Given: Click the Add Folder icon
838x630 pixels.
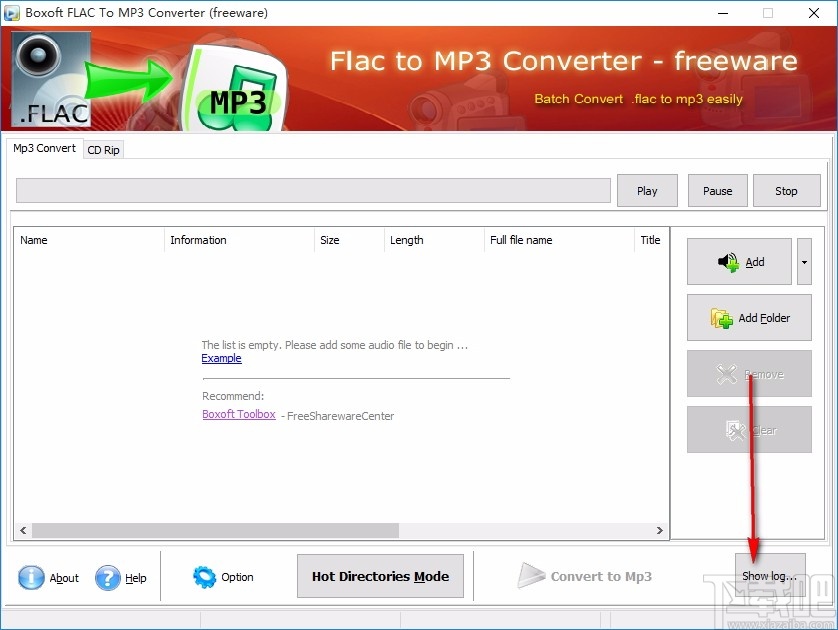Looking at the screenshot, I should pyautogui.click(x=720, y=318).
